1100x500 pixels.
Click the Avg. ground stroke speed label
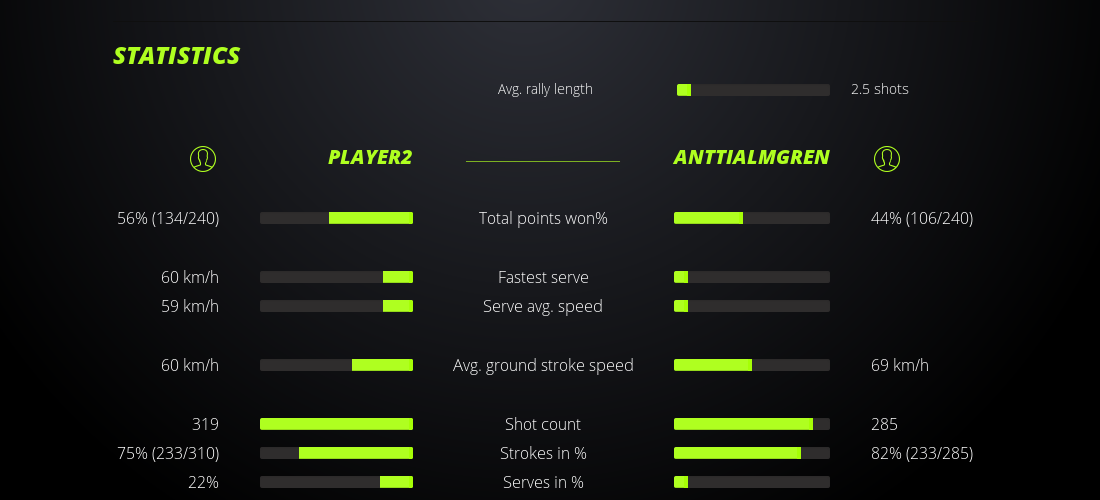(543, 365)
